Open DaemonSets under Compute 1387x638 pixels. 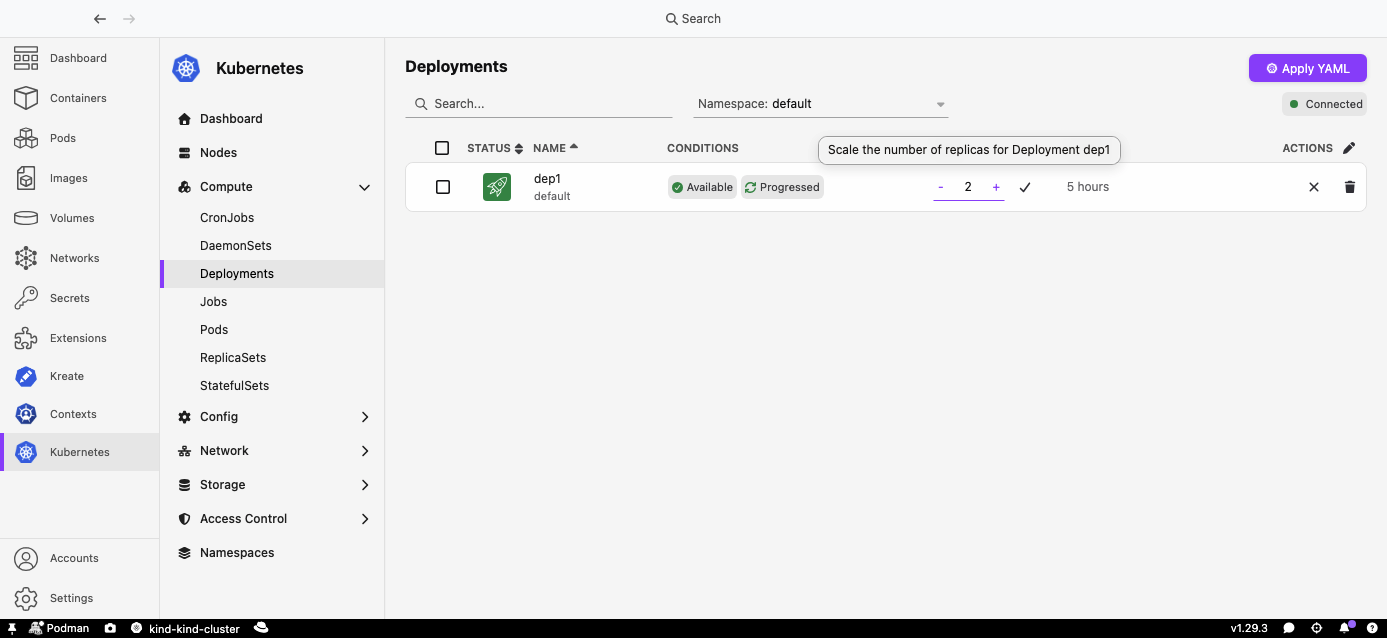(236, 246)
